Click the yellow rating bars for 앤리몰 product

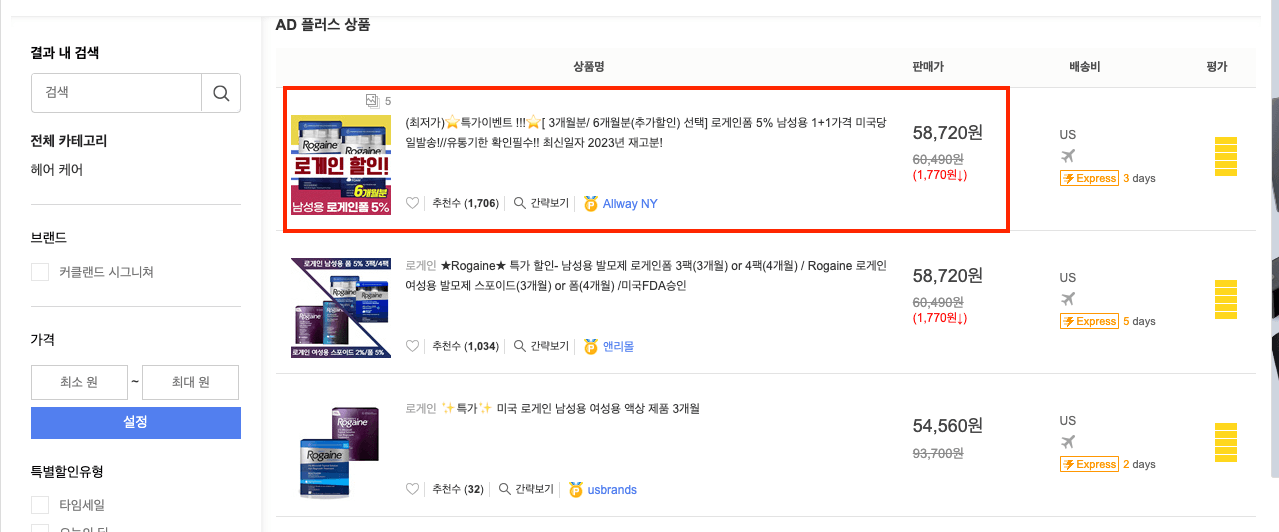pyautogui.click(x=1226, y=301)
